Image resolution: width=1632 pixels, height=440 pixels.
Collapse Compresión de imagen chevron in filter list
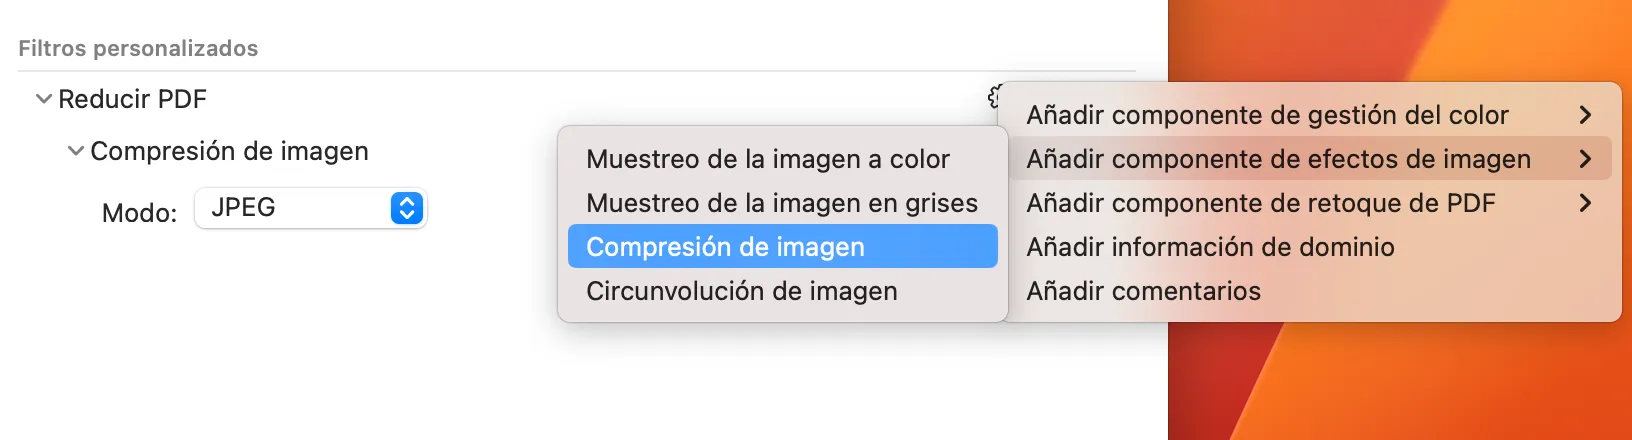(x=76, y=151)
